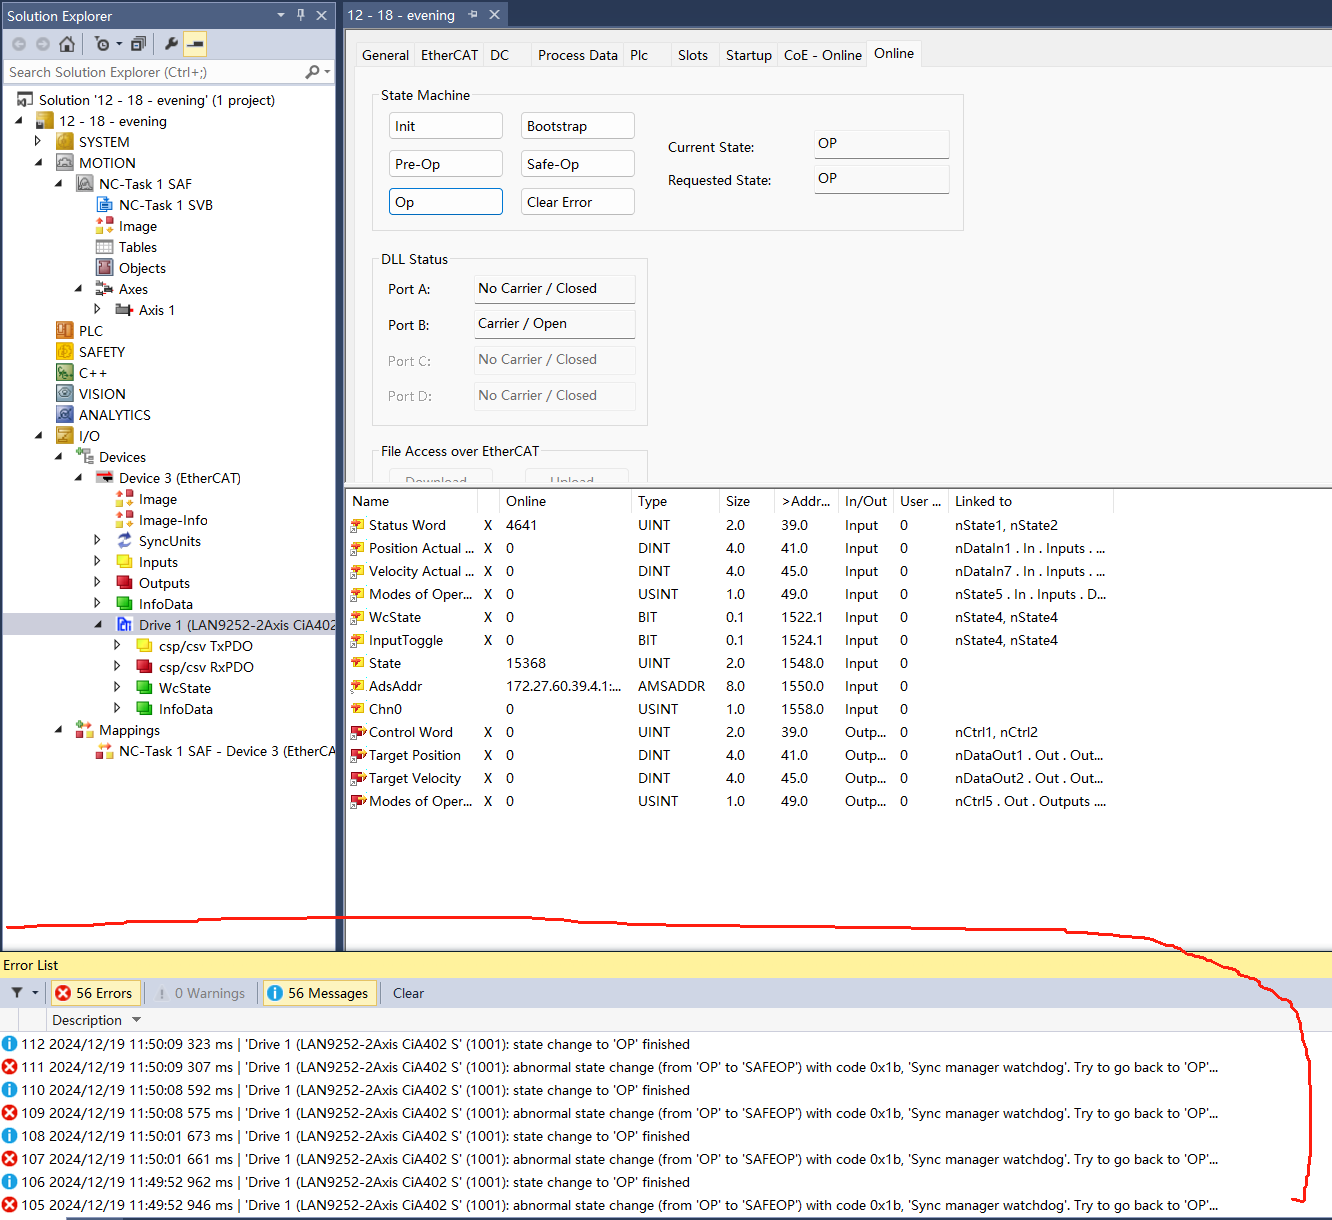Click the error icon on message 111
This screenshot has width=1332, height=1220.
[10, 1067]
